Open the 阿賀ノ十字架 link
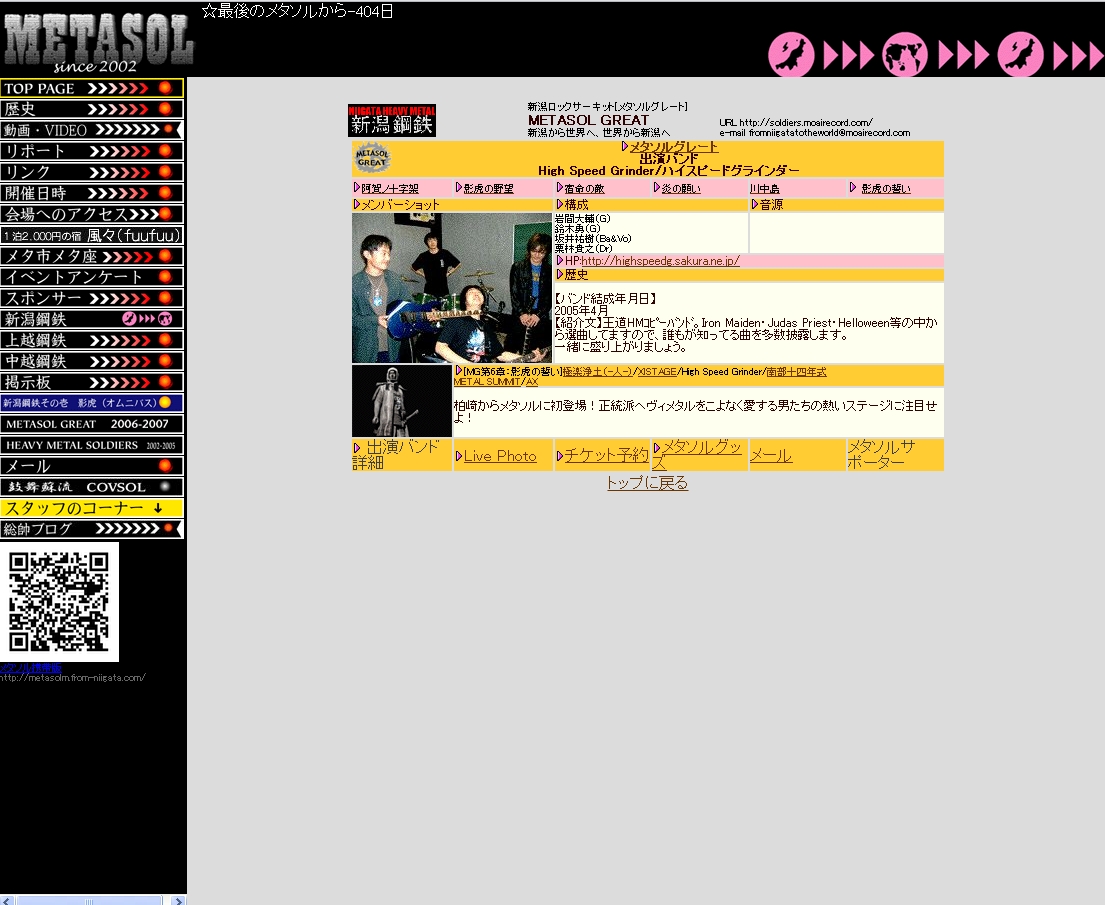The width and height of the screenshot is (1105, 905). (x=390, y=188)
